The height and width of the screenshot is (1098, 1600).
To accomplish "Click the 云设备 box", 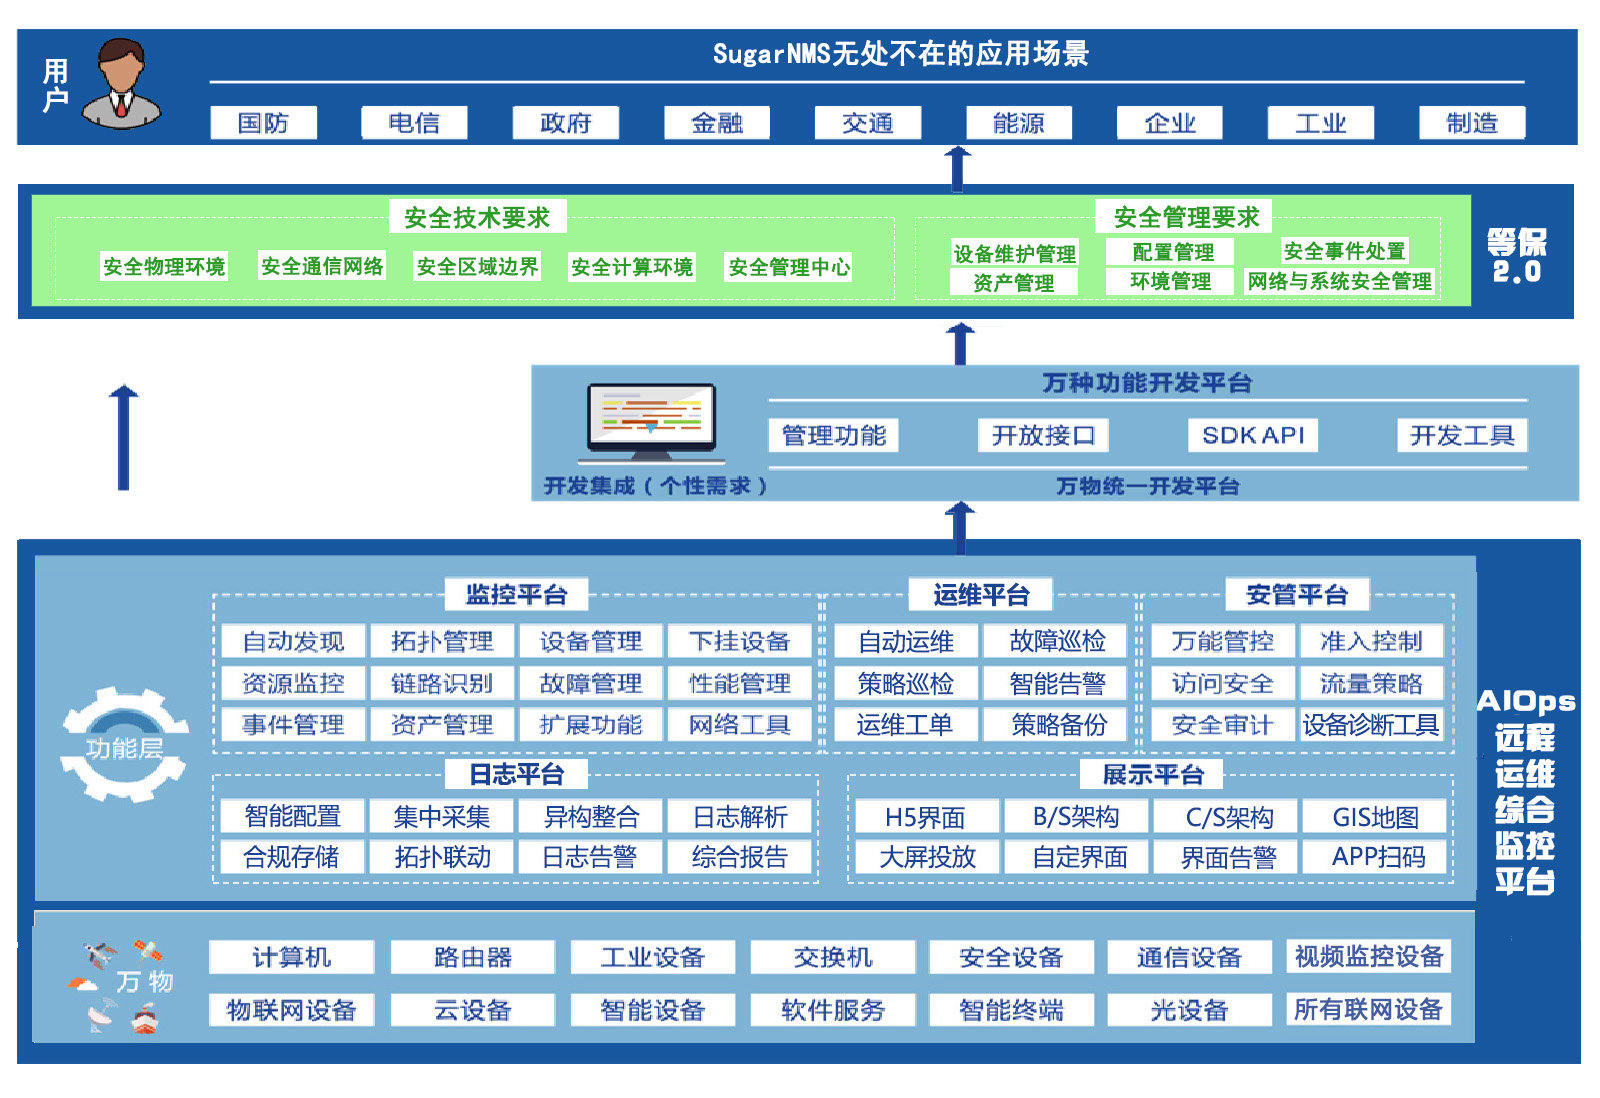I will [472, 1009].
